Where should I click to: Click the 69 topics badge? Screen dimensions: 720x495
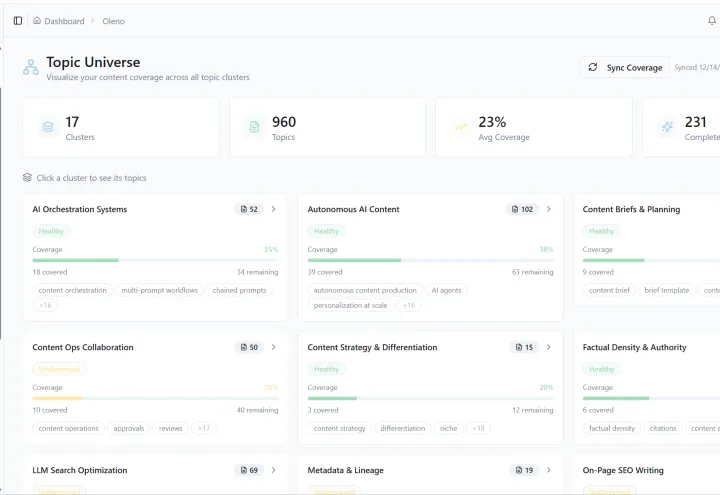(x=249, y=470)
